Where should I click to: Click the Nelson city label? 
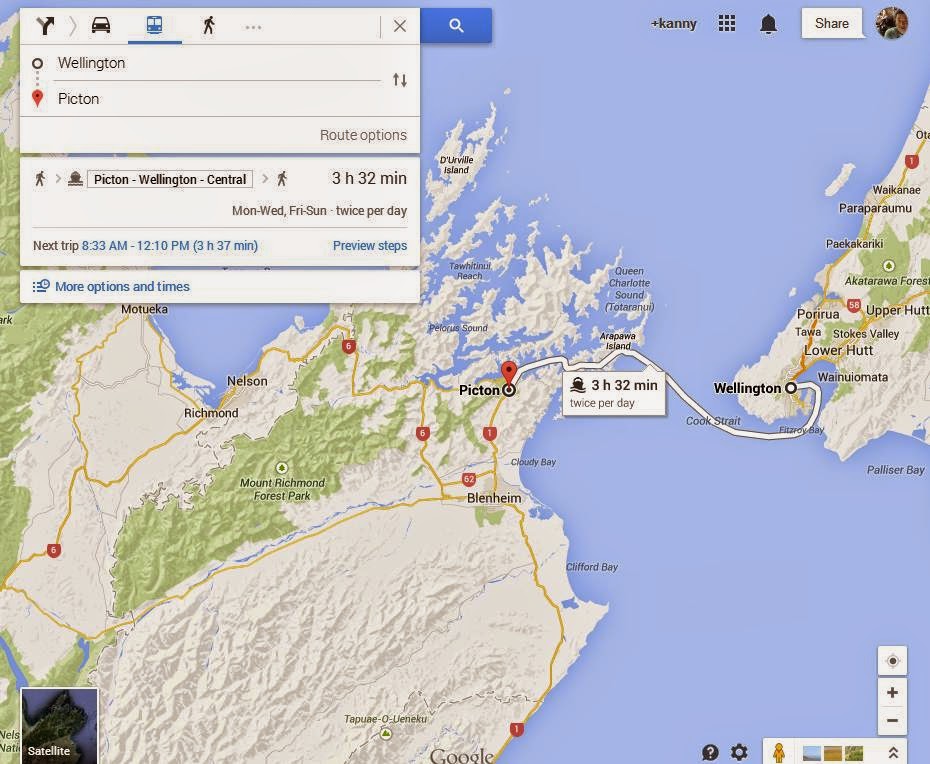click(x=247, y=381)
